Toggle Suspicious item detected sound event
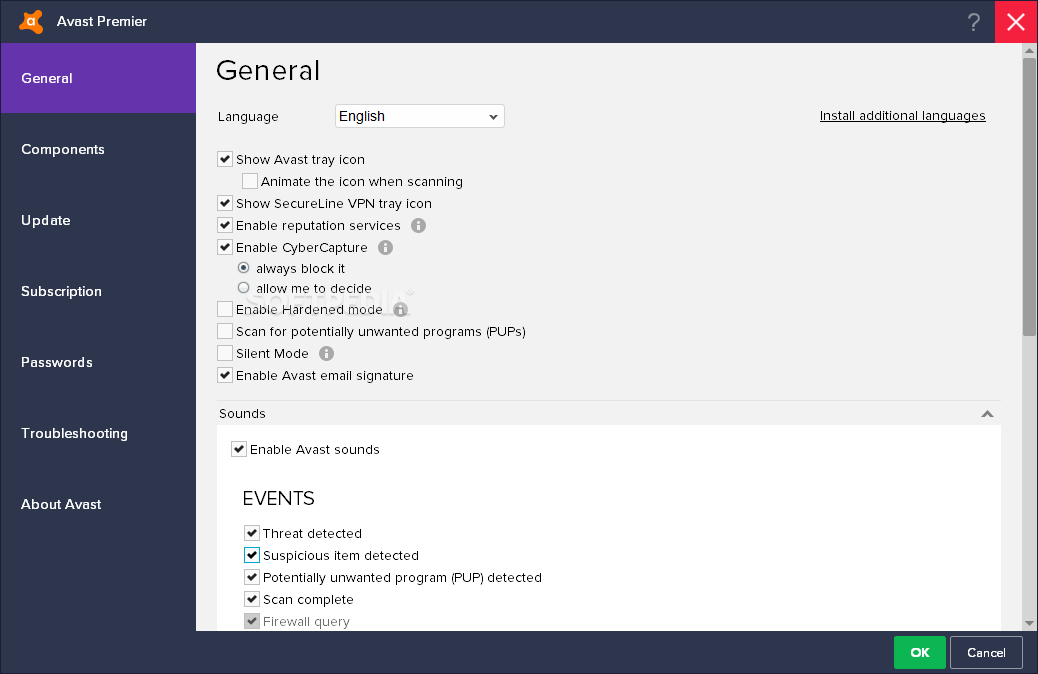This screenshot has width=1038, height=674. pyautogui.click(x=252, y=555)
